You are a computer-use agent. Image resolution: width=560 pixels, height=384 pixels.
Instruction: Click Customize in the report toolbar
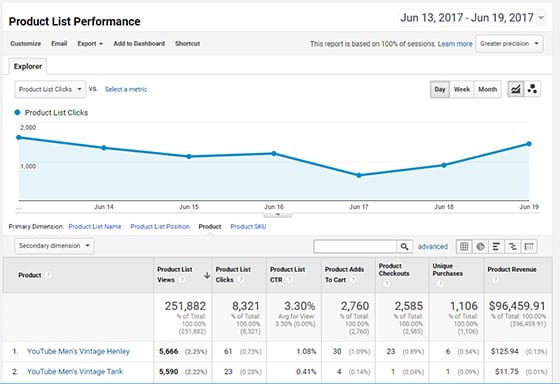click(x=25, y=44)
